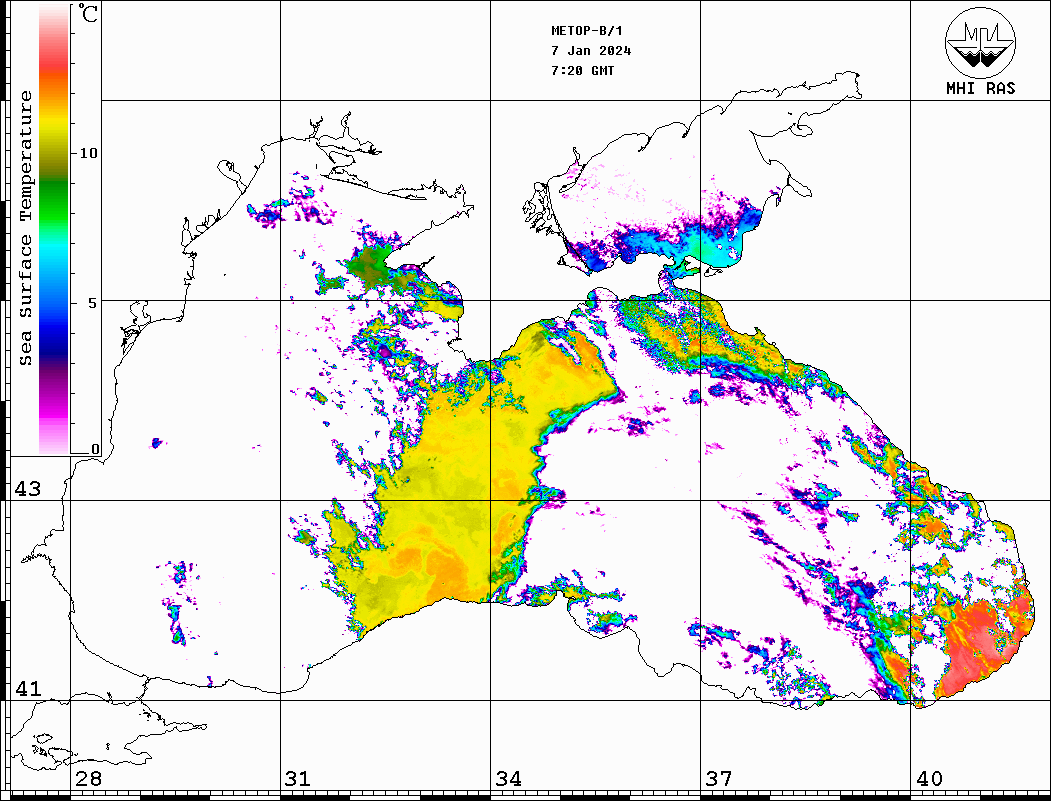Click the 'METOP-B/1' satellite label

[586, 31]
